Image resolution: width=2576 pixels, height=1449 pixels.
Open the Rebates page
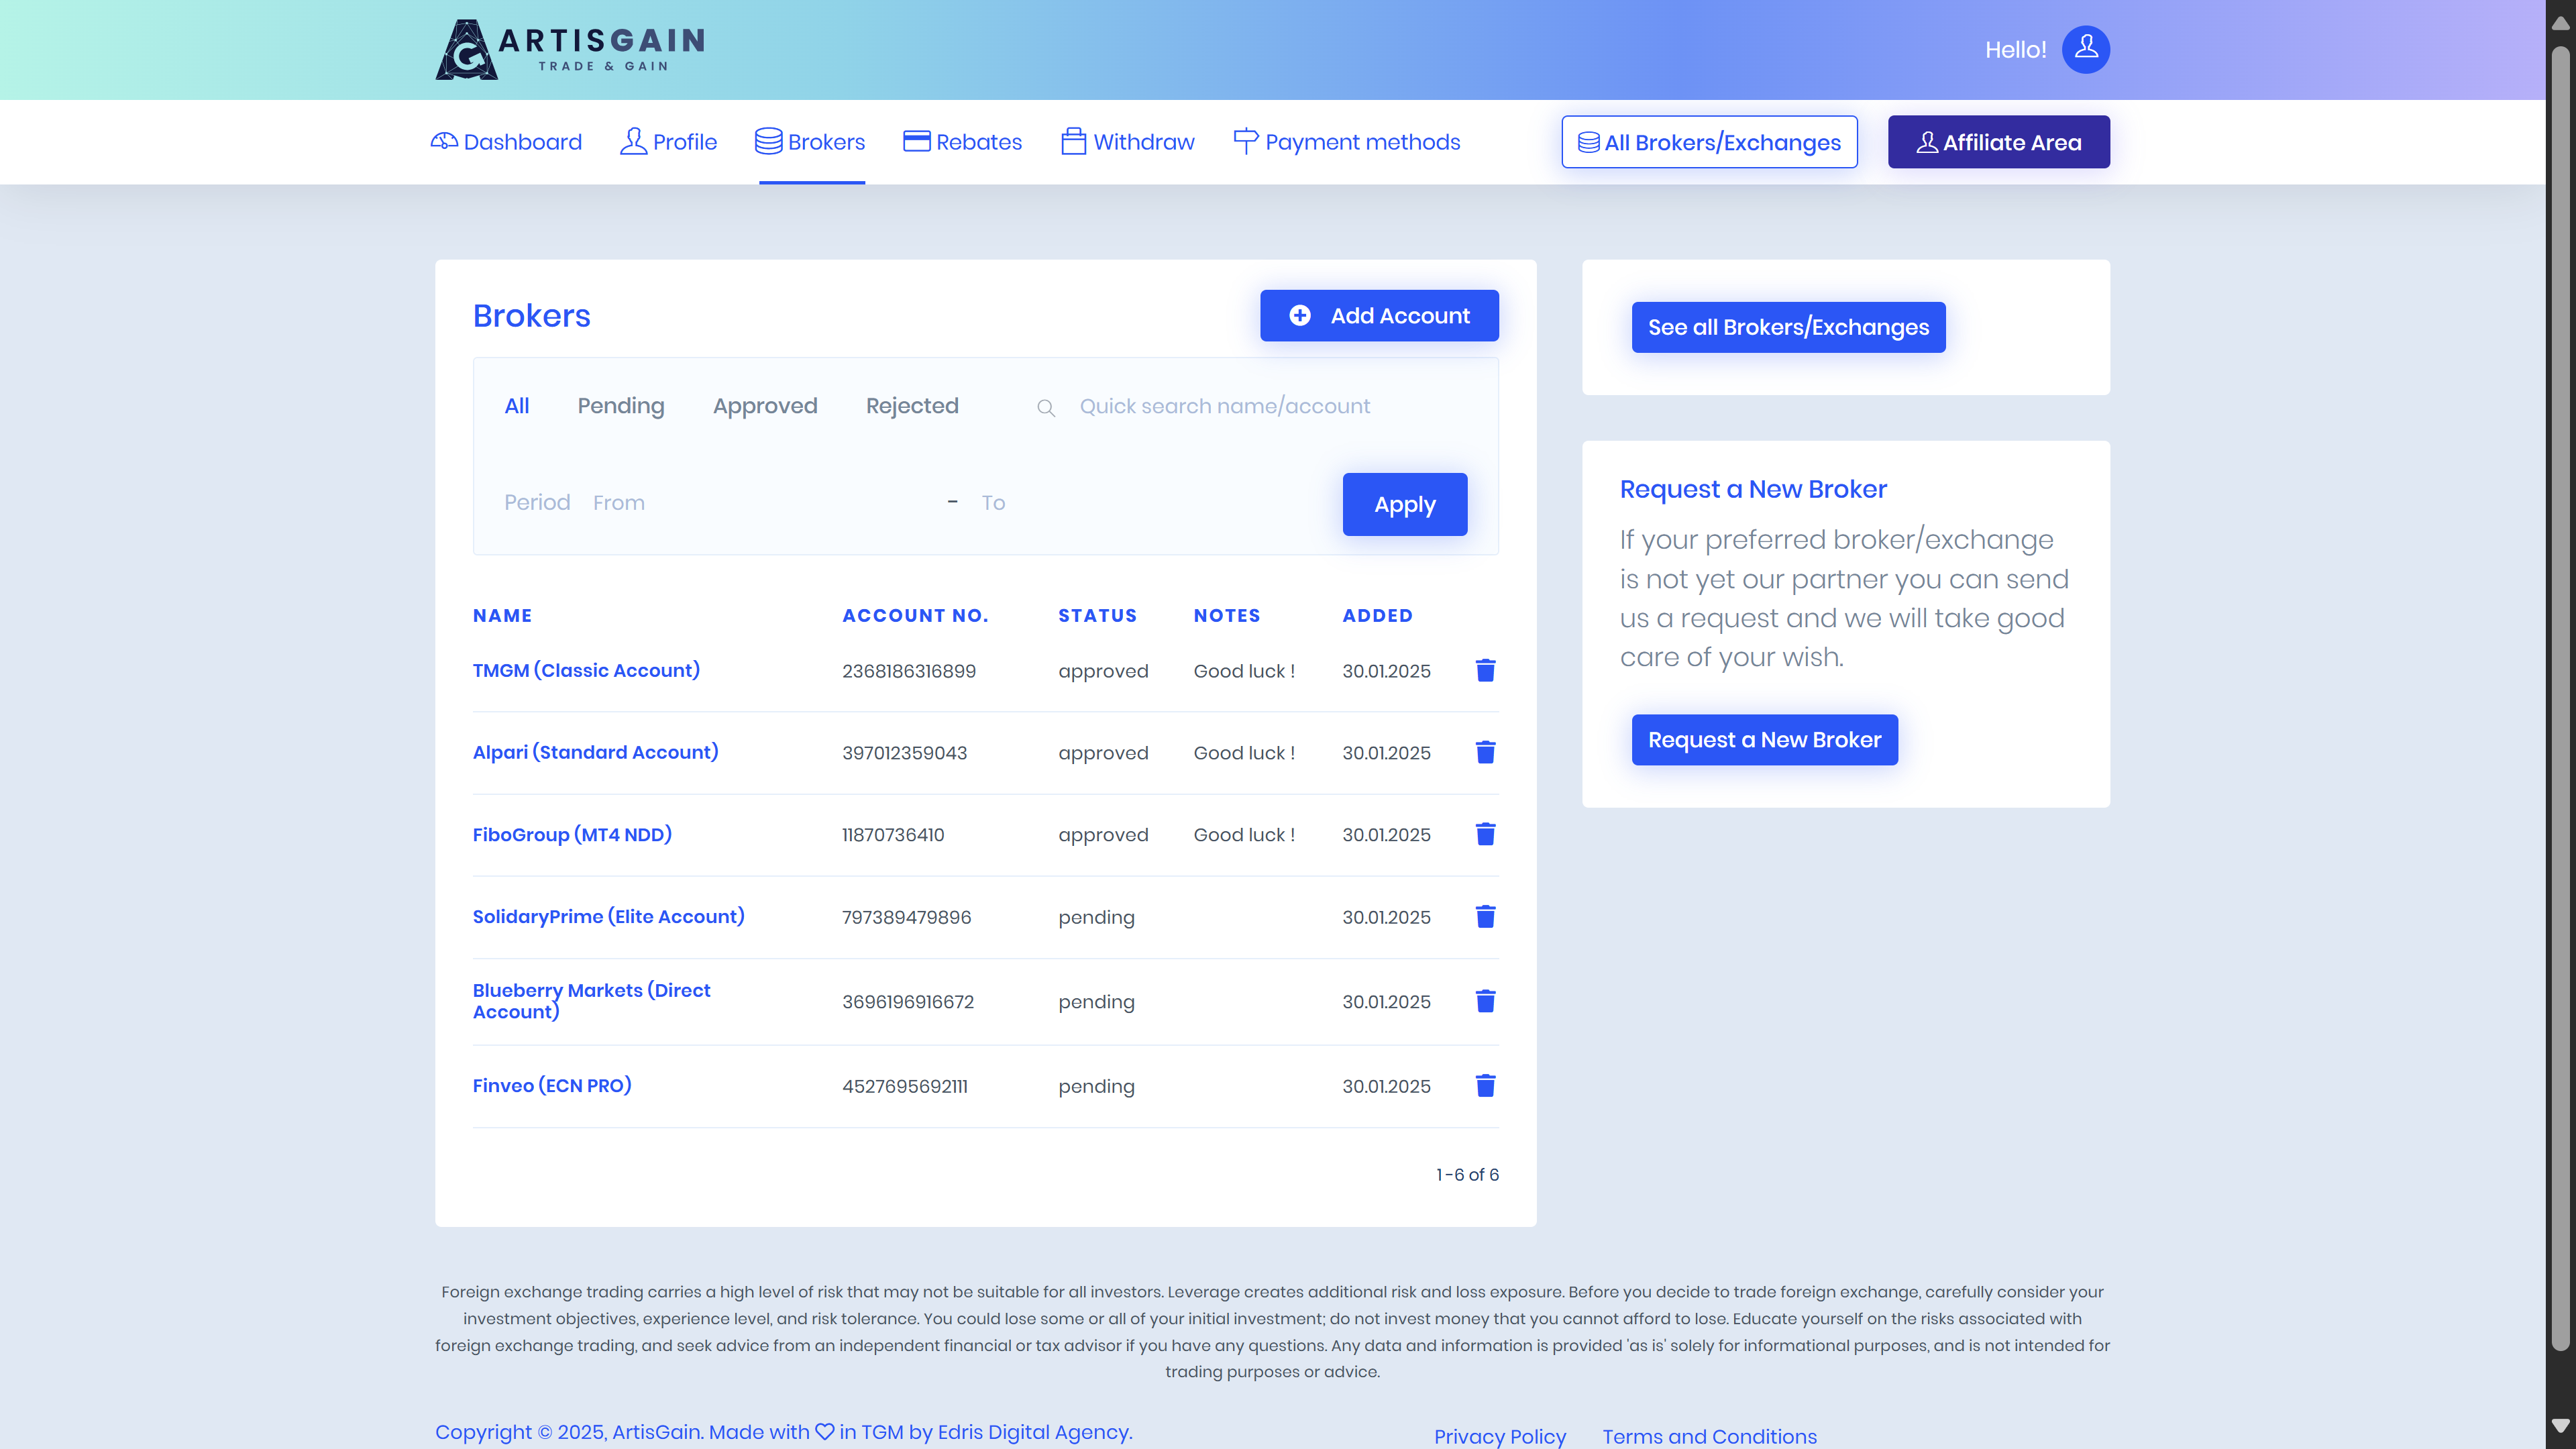[x=962, y=142]
